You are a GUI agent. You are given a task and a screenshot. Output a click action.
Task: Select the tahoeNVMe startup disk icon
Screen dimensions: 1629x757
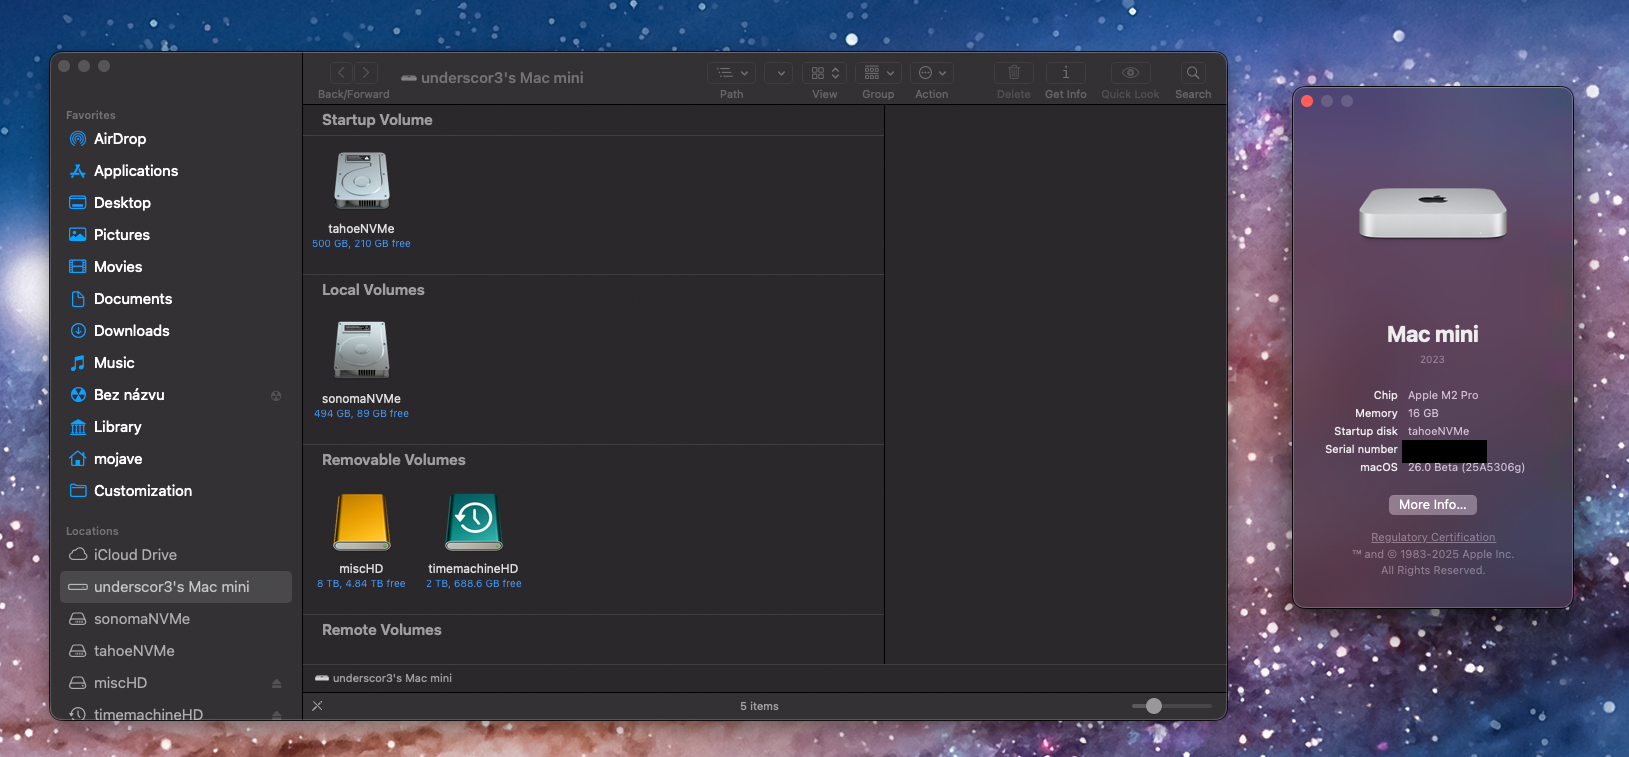[x=362, y=181]
